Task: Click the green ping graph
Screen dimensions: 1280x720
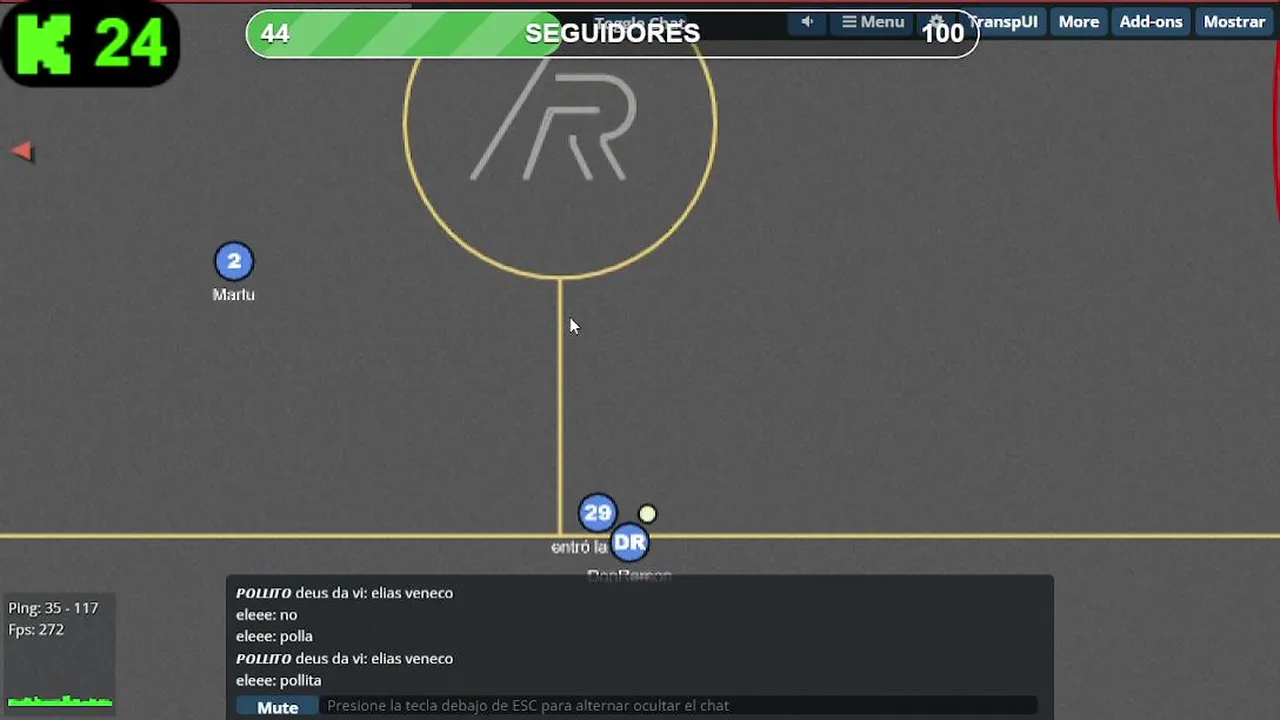Action: pos(60,700)
